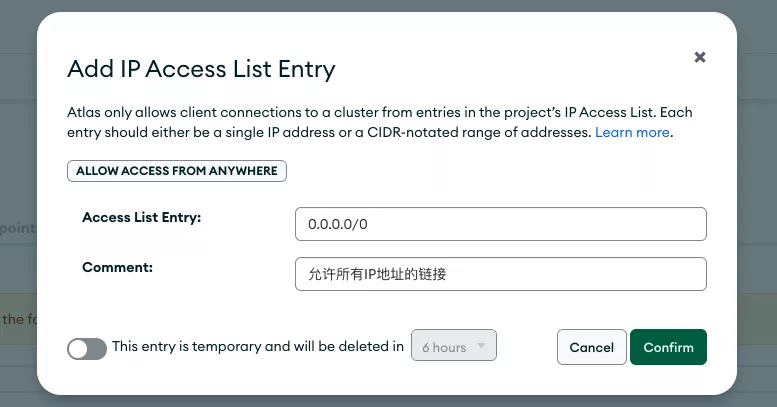Place cursor in the 0.0.0.0/0 text
777x407 pixels.
pyautogui.click(x=337, y=225)
